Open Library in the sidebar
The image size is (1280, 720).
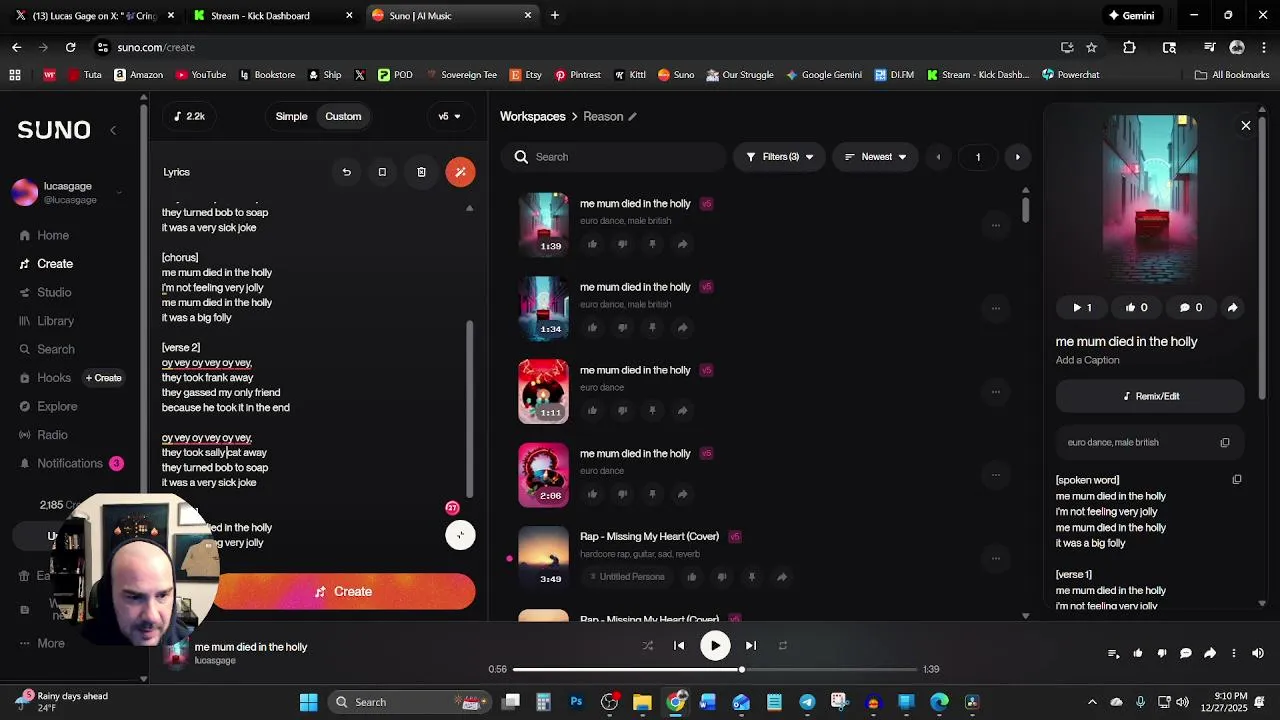[x=46, y=321]
